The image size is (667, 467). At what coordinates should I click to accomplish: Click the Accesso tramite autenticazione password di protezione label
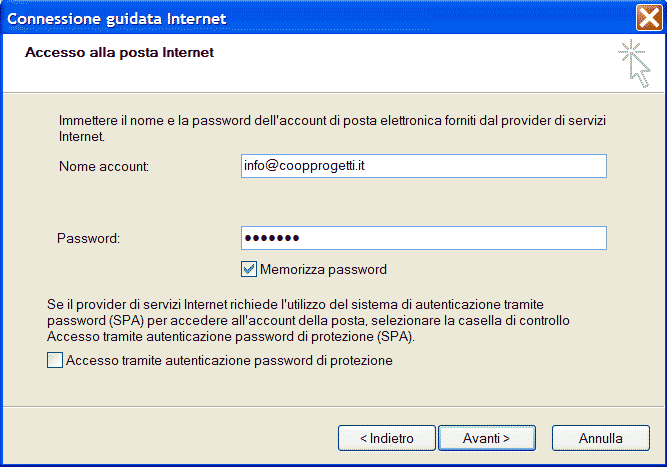point(229,361)
